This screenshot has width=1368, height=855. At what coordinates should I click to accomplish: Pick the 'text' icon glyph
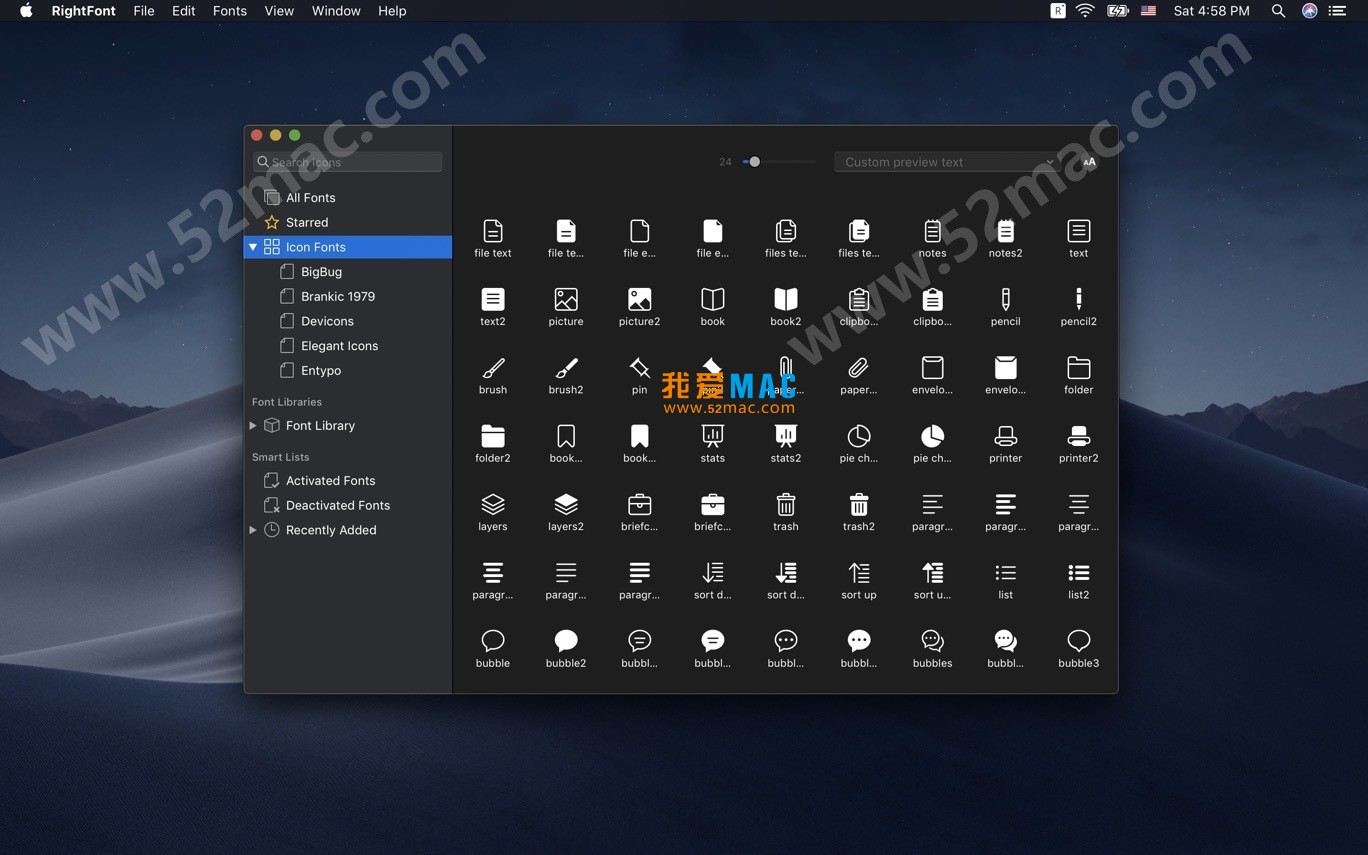(x=1078, y=231)
